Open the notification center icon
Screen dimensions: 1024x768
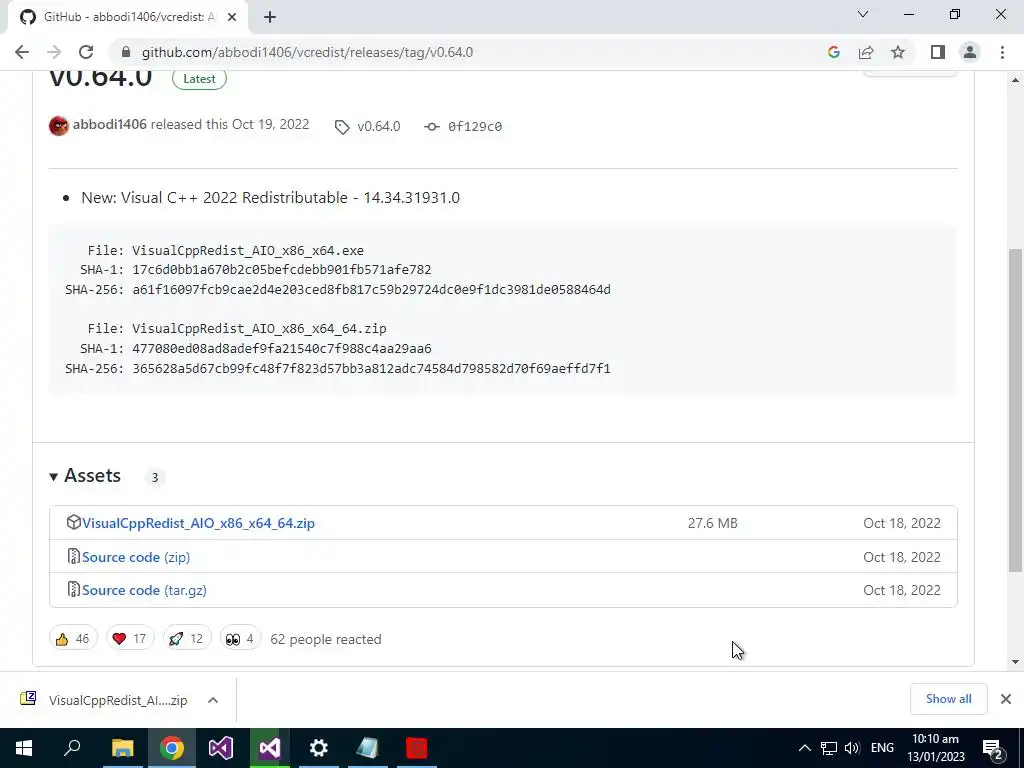pos(992,748)
